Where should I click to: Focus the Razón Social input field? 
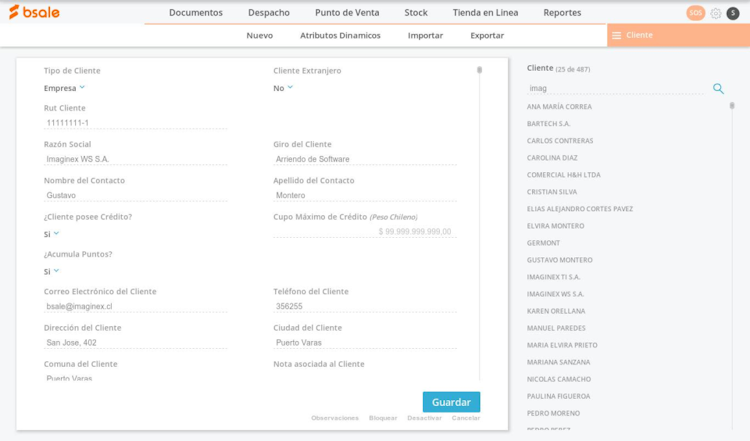coord(135,159)
